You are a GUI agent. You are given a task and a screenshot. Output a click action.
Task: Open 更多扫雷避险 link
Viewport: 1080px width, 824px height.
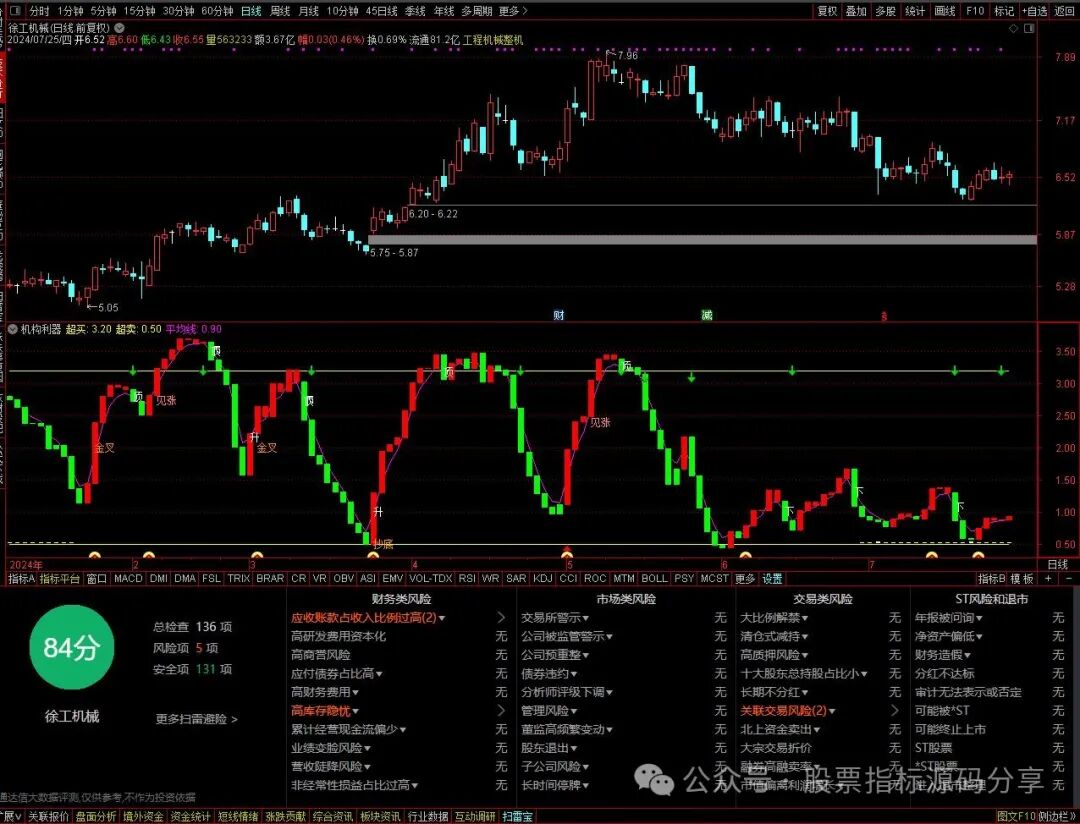pos(196,719)
